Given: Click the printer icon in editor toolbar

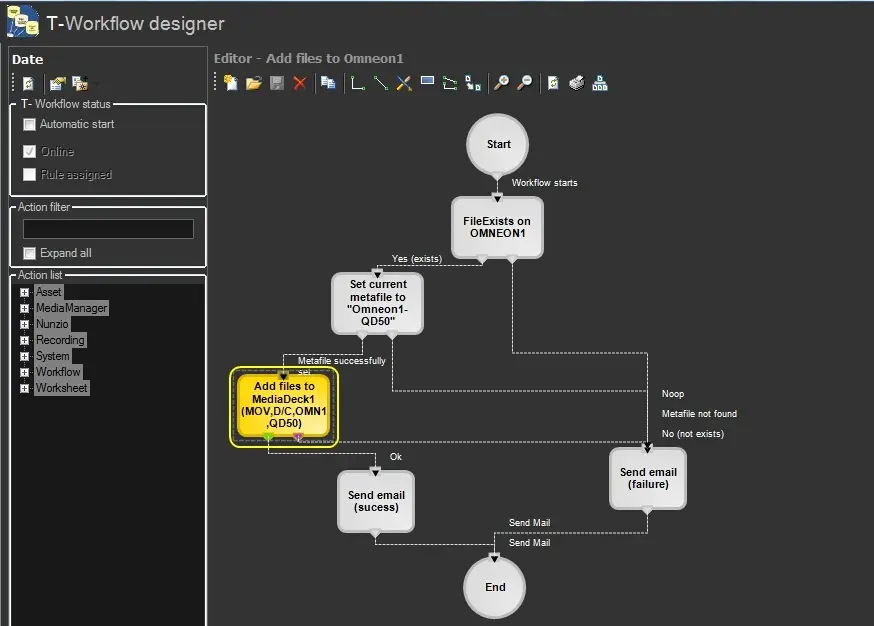Looking at the screenshot, I should (x=576, y=83).
